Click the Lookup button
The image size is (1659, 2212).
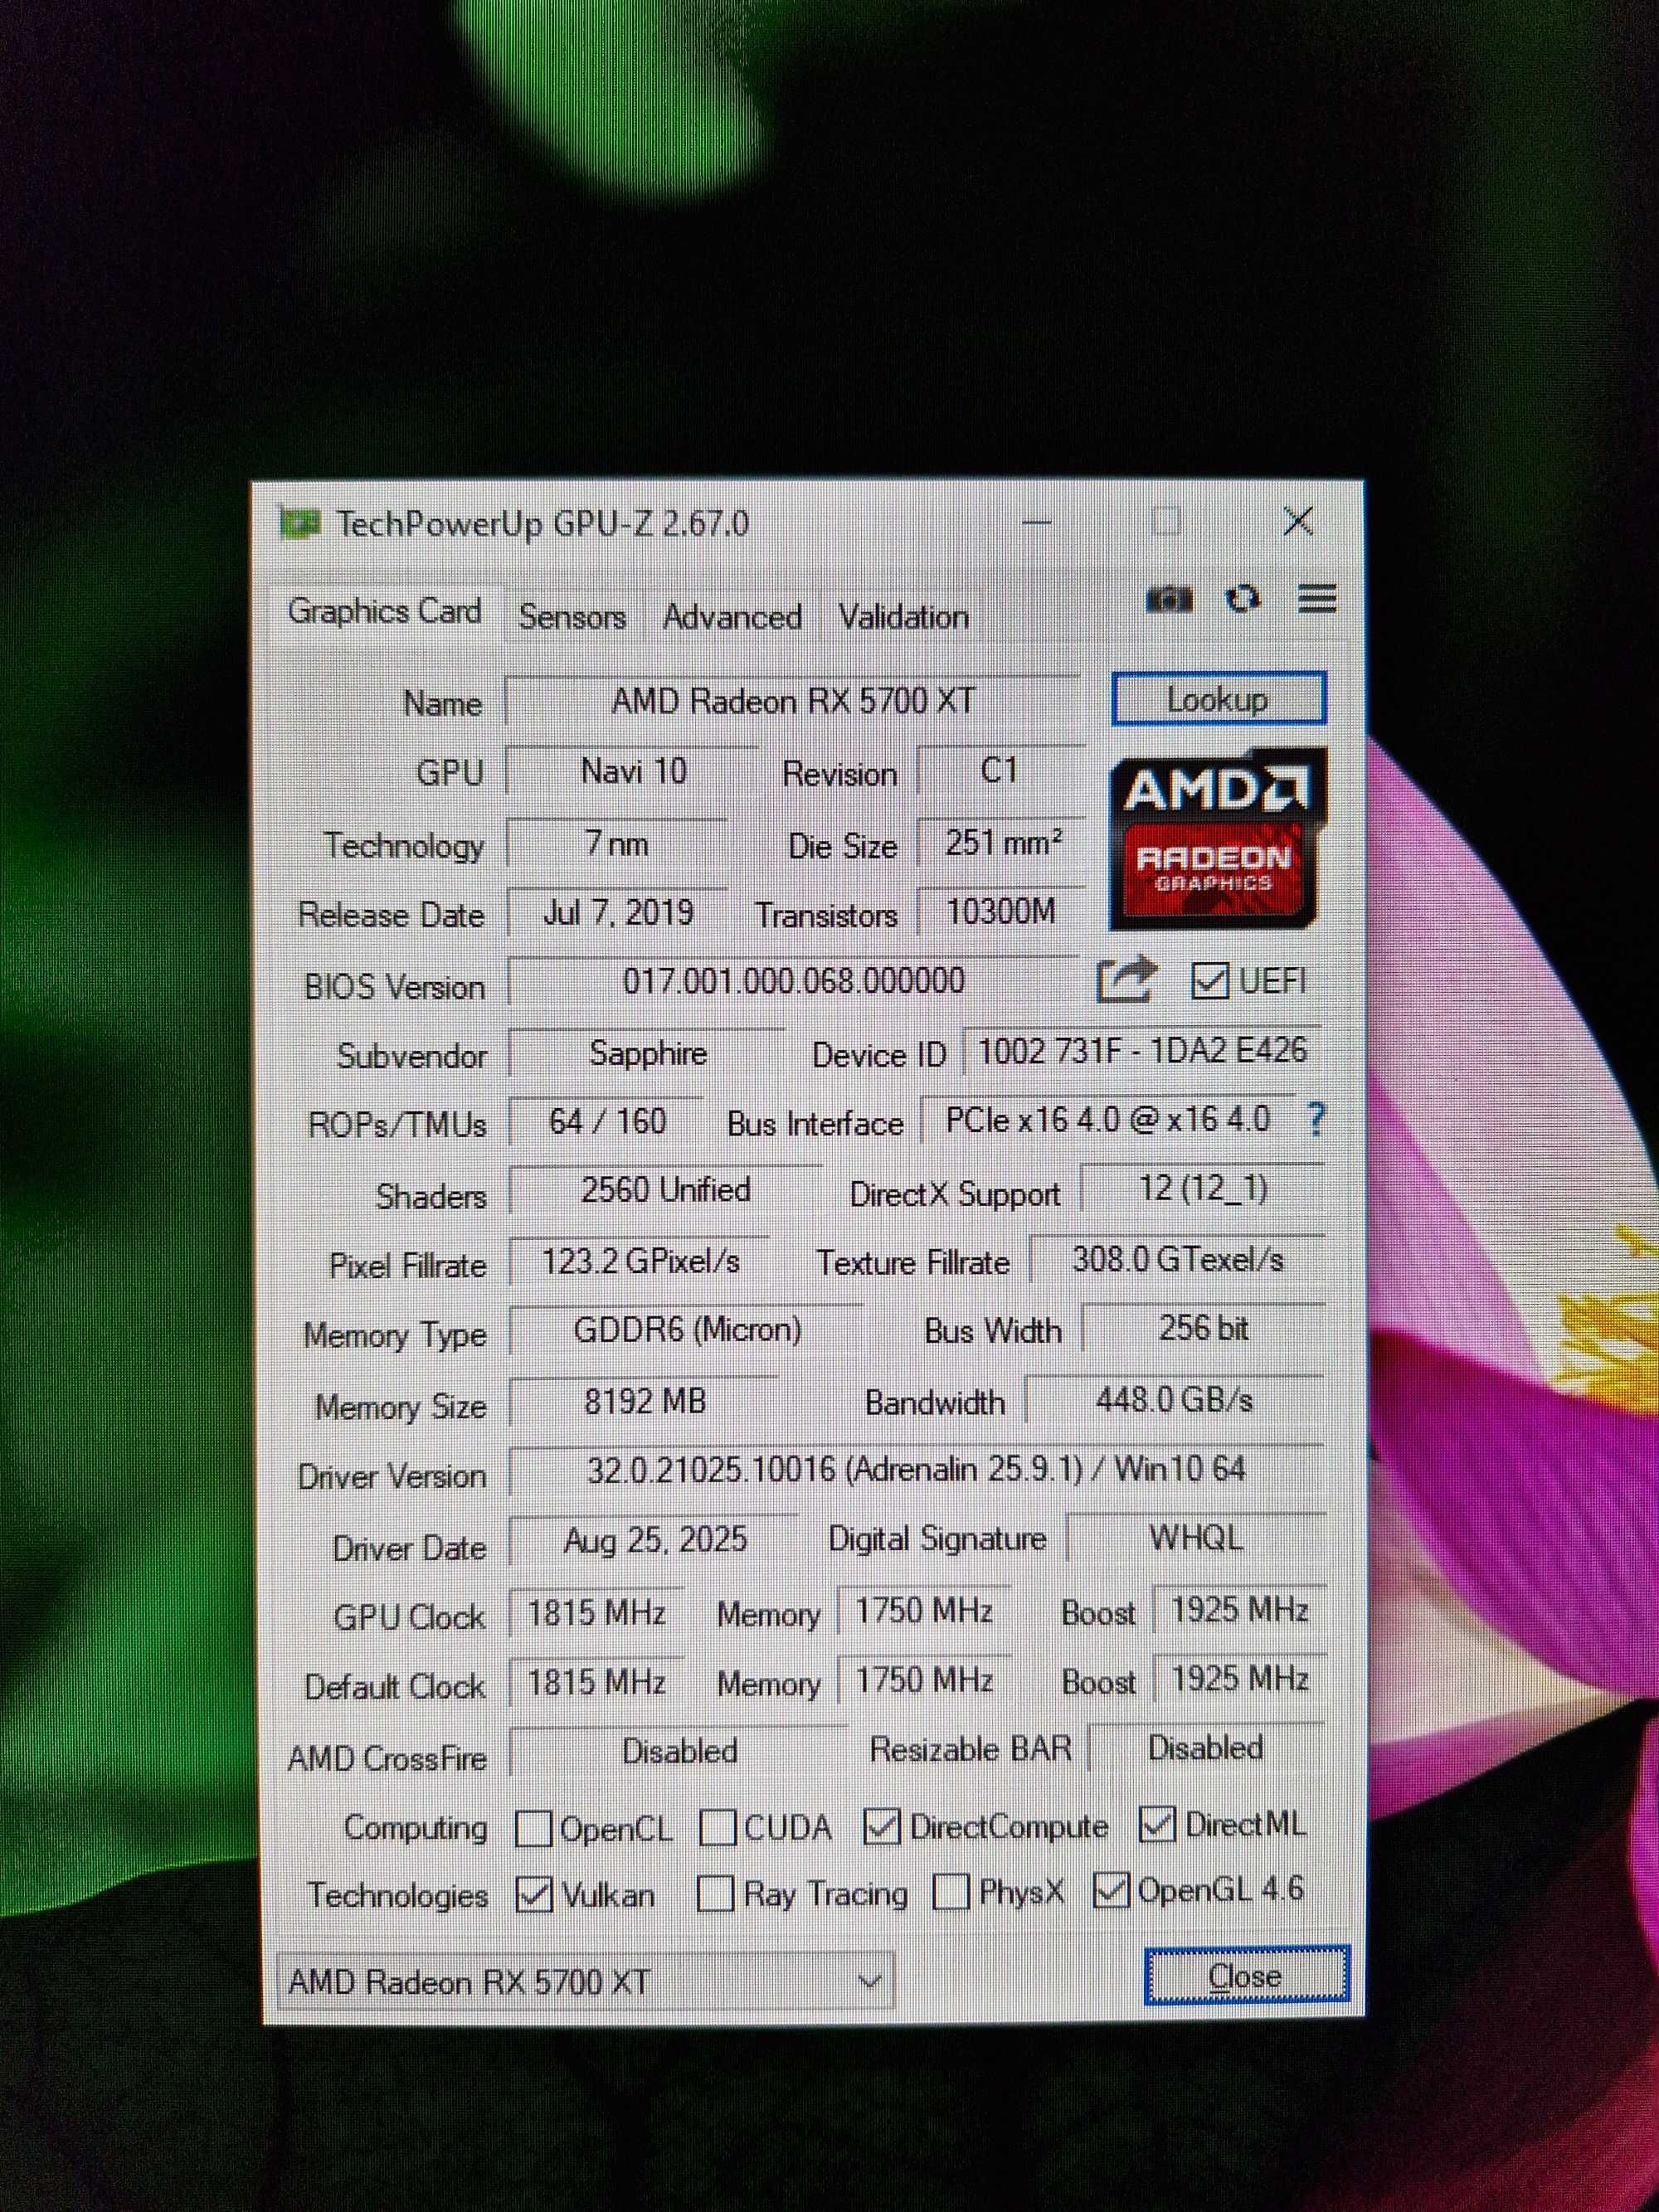[x=1218, y=699]
